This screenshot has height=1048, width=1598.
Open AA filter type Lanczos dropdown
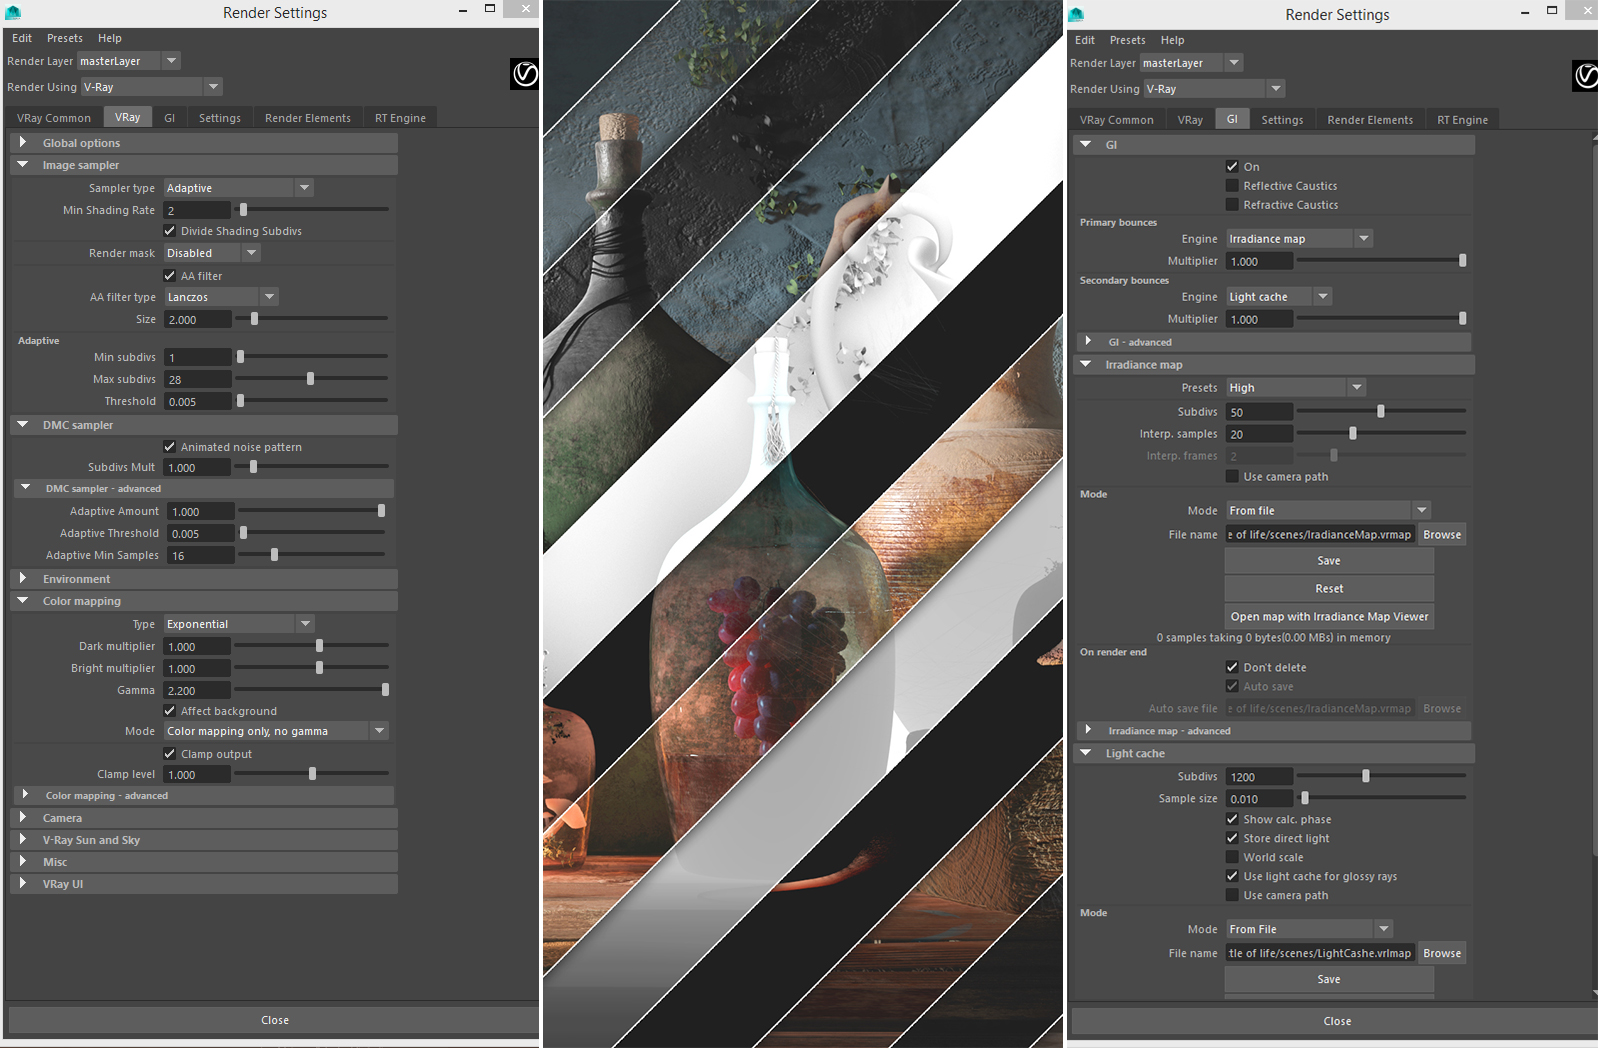point(221,297)
